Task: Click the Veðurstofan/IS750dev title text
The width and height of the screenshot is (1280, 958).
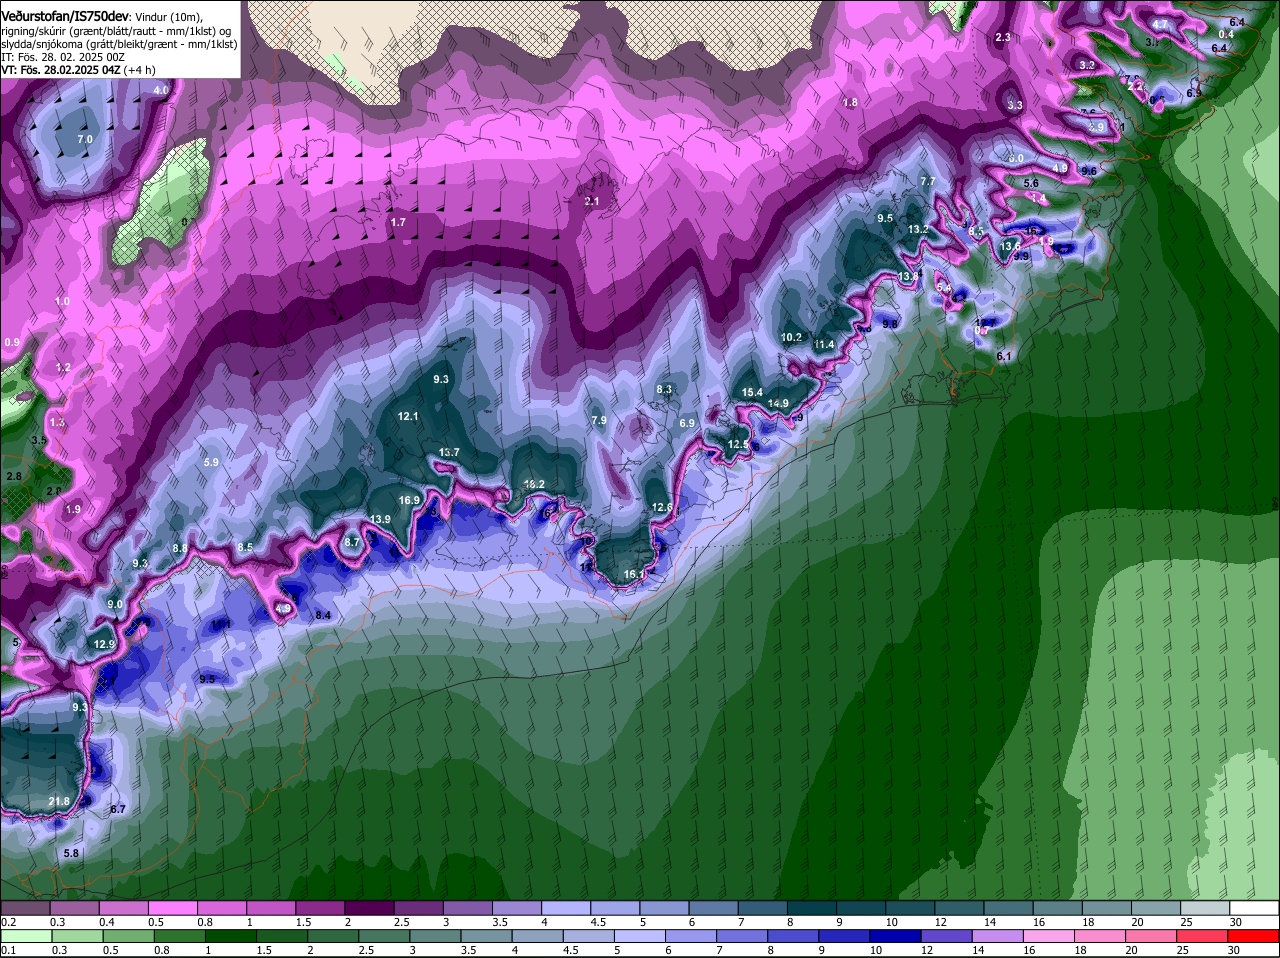Action: [64, 16]
